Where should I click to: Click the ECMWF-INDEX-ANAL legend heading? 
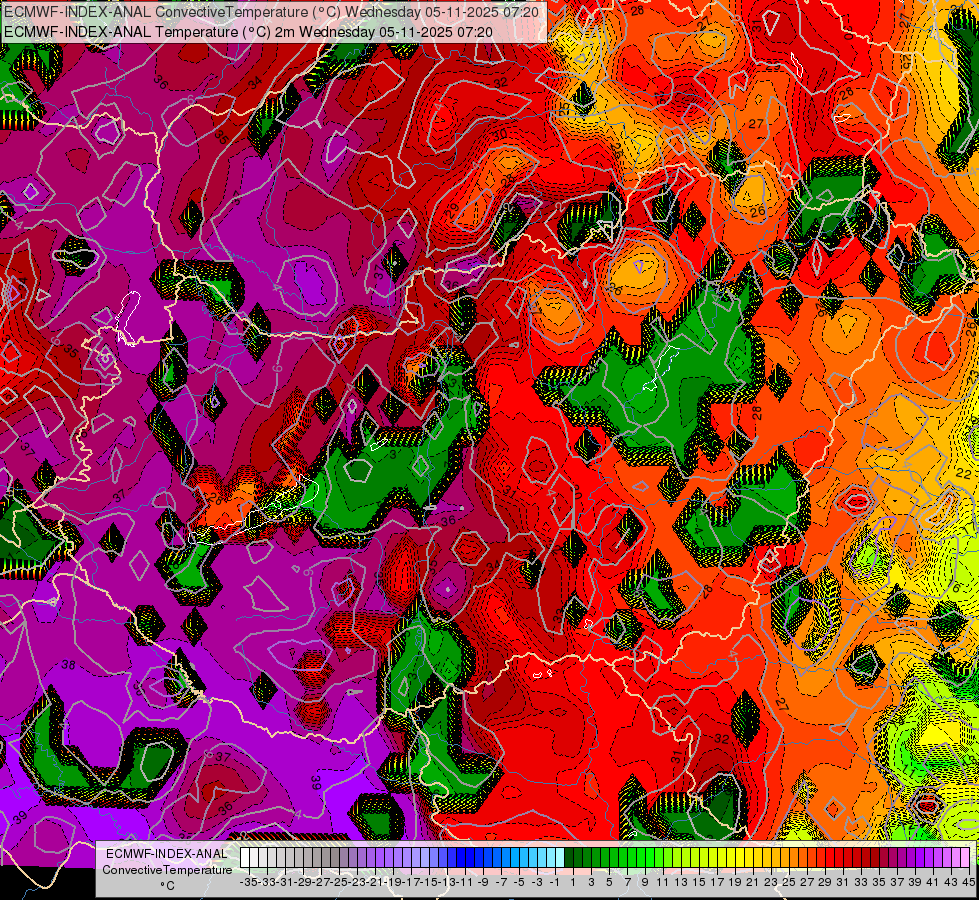click(x=167, y=854)
